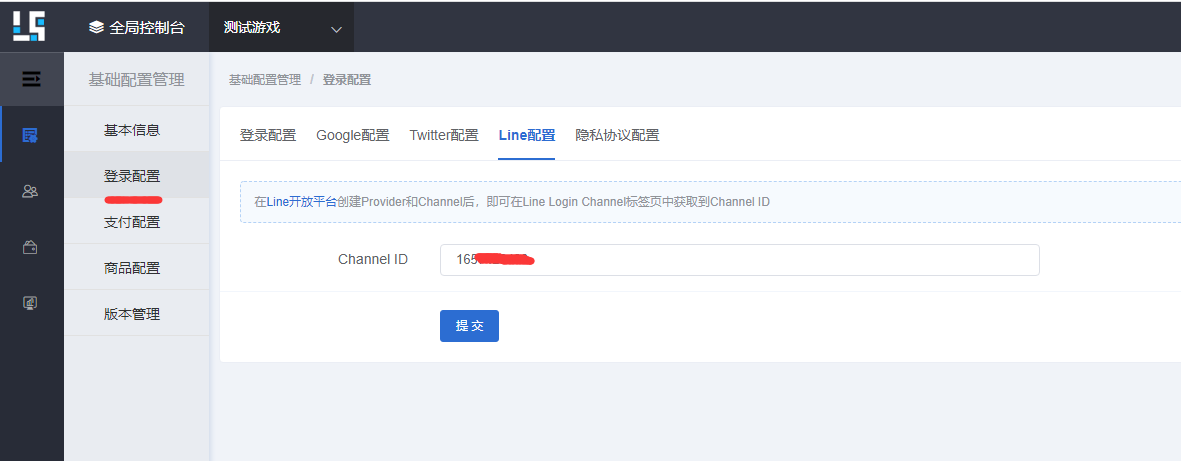Click 基础配置管理 in the breadcrumb

pyautogui.click(x=265, y=80)
